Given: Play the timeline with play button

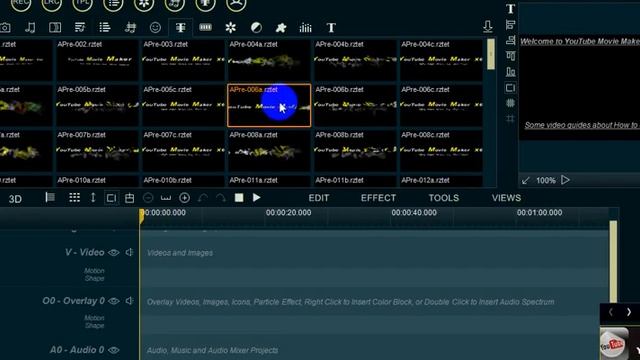Looking at the screenshot, I should click(x=256, y=198).
